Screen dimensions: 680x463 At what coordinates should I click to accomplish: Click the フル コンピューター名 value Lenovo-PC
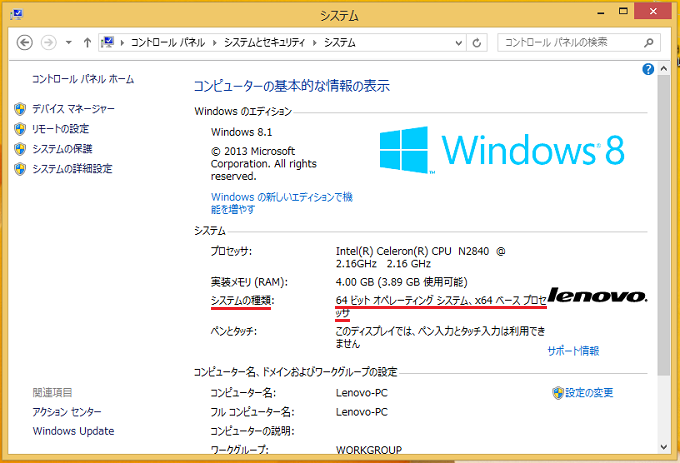point(362,412)
